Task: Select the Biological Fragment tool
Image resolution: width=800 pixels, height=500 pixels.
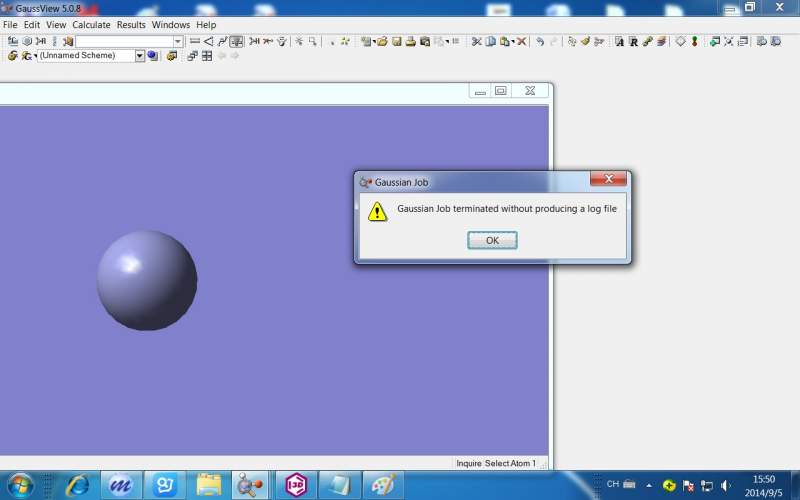Action: [x=54, y=41]
